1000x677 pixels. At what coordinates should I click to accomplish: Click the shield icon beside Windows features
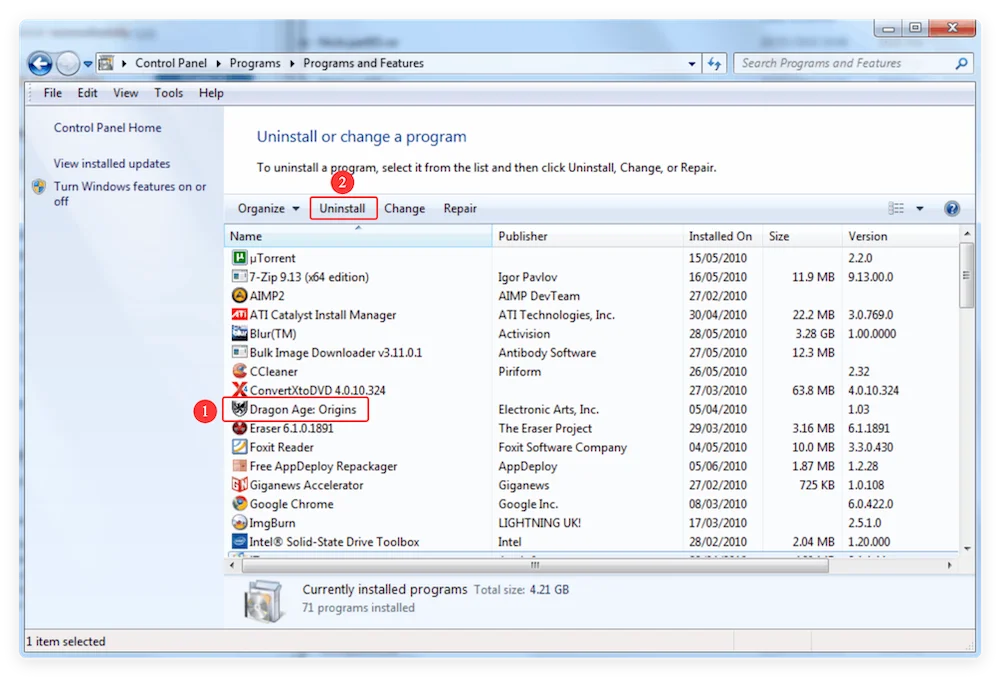[40, 187]
